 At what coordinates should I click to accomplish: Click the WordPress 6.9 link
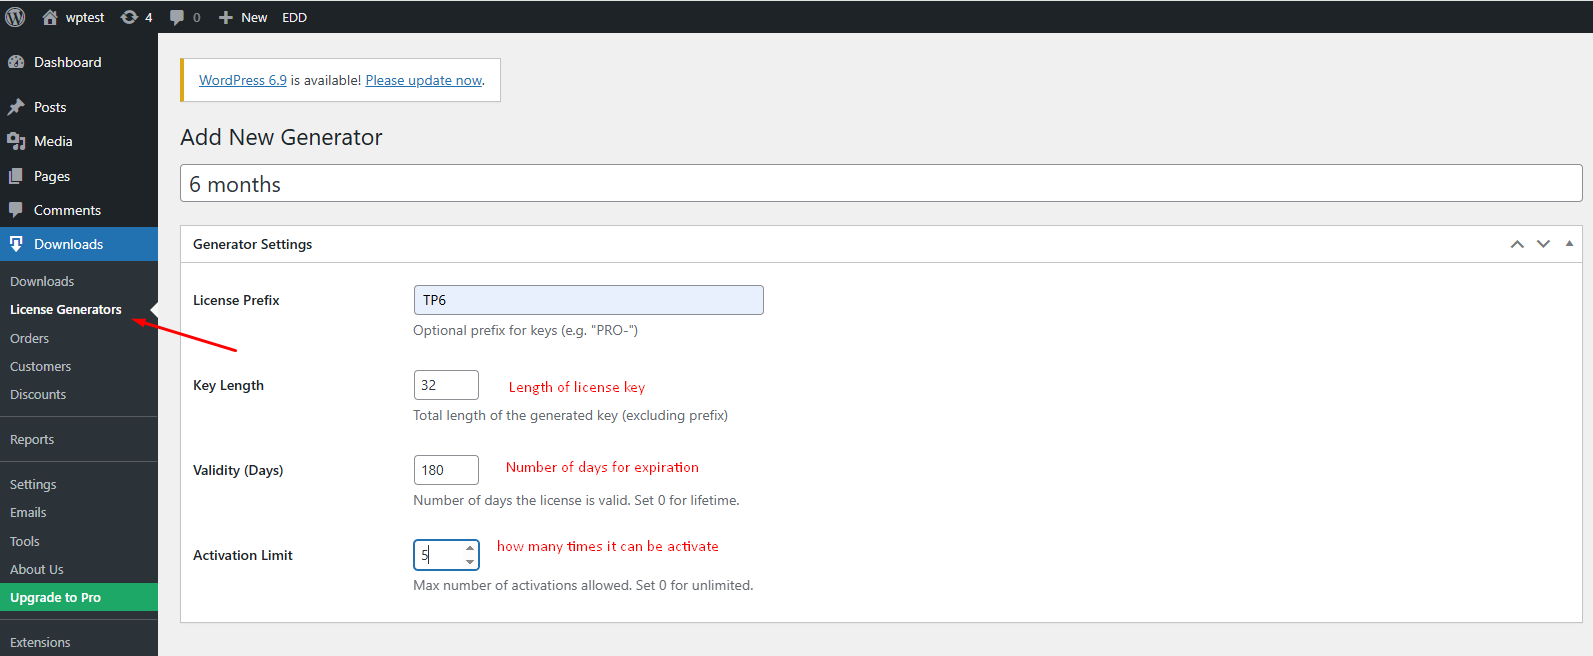243,80
